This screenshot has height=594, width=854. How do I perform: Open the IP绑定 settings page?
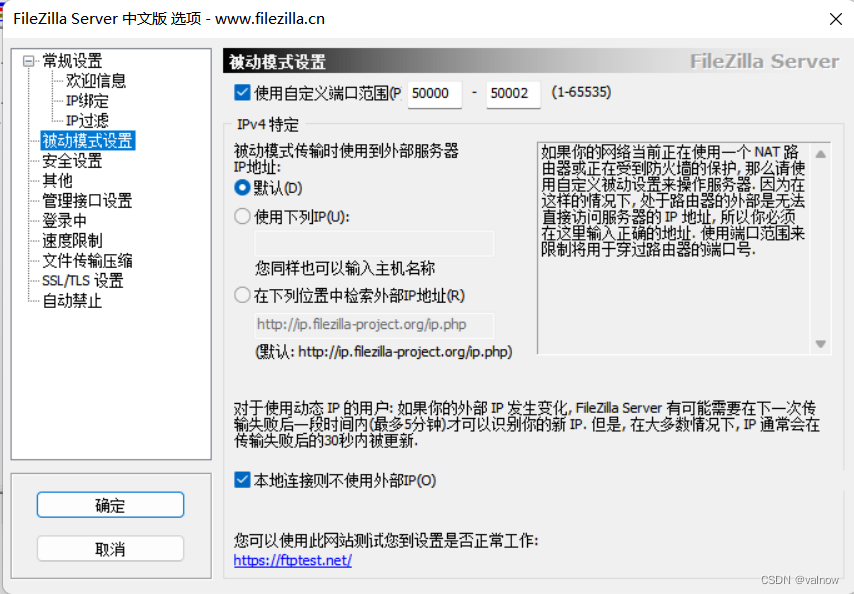click(87, 101)
